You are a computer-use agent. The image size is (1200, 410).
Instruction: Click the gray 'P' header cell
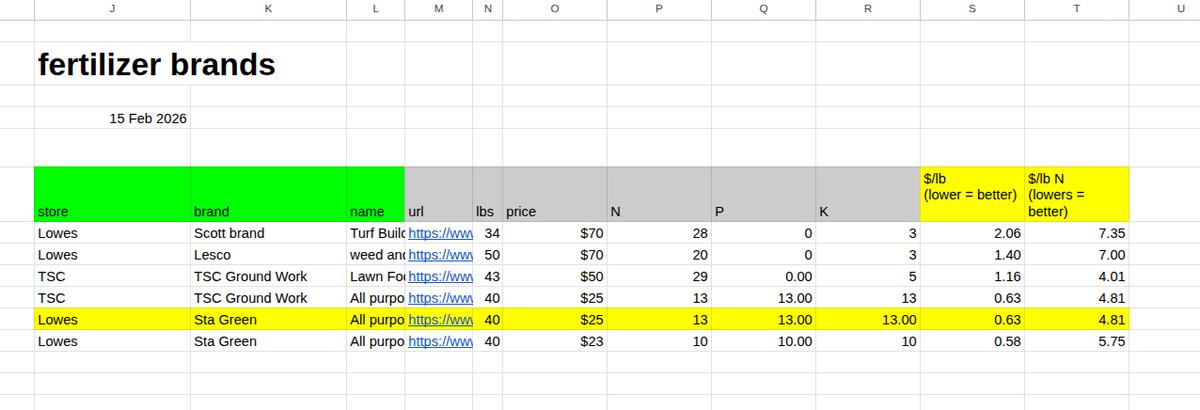(x=764, y=194)
